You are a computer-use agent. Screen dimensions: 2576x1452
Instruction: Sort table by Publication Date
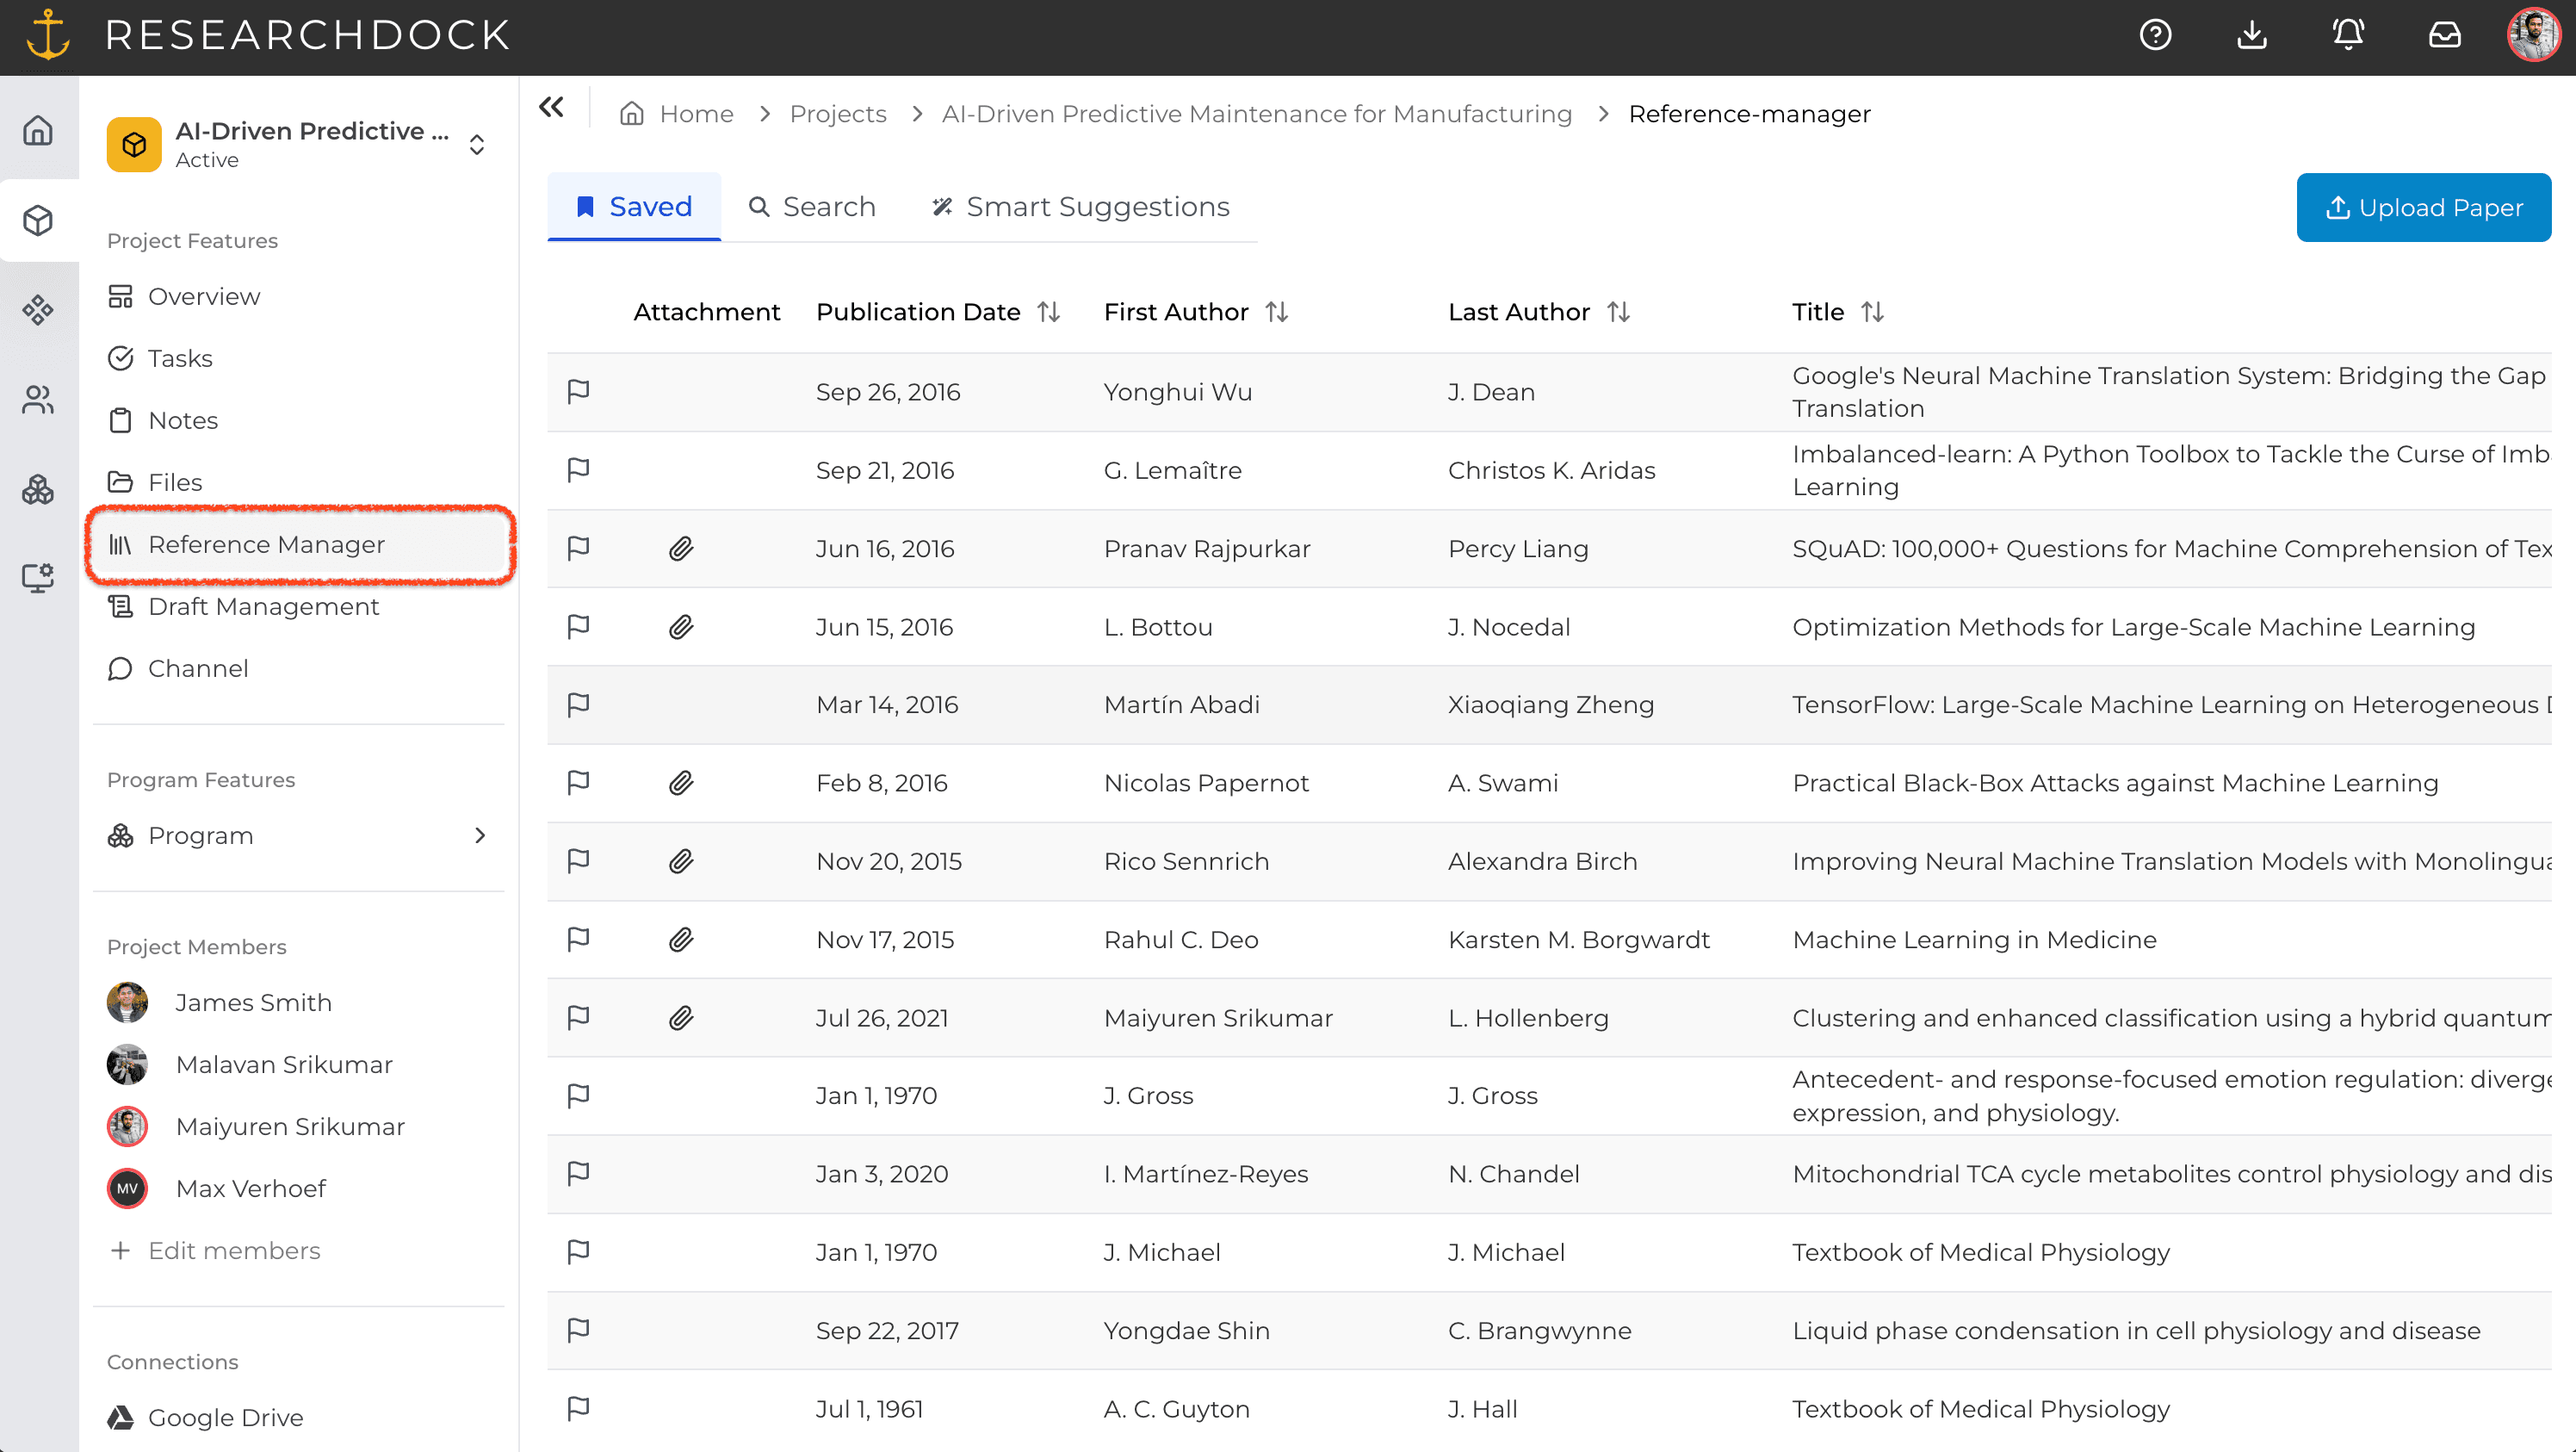pyautogui.click(x=1048, y=312)
